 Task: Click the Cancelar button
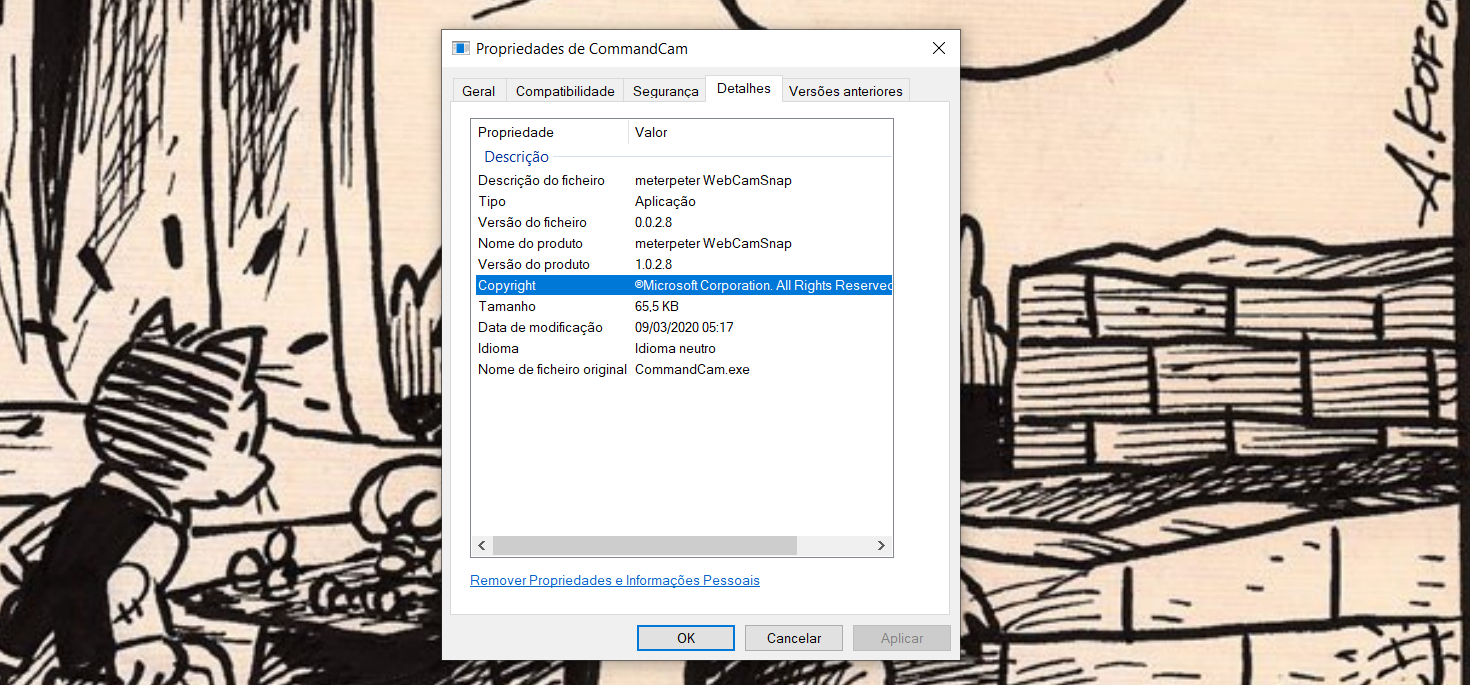pos(794,638)
